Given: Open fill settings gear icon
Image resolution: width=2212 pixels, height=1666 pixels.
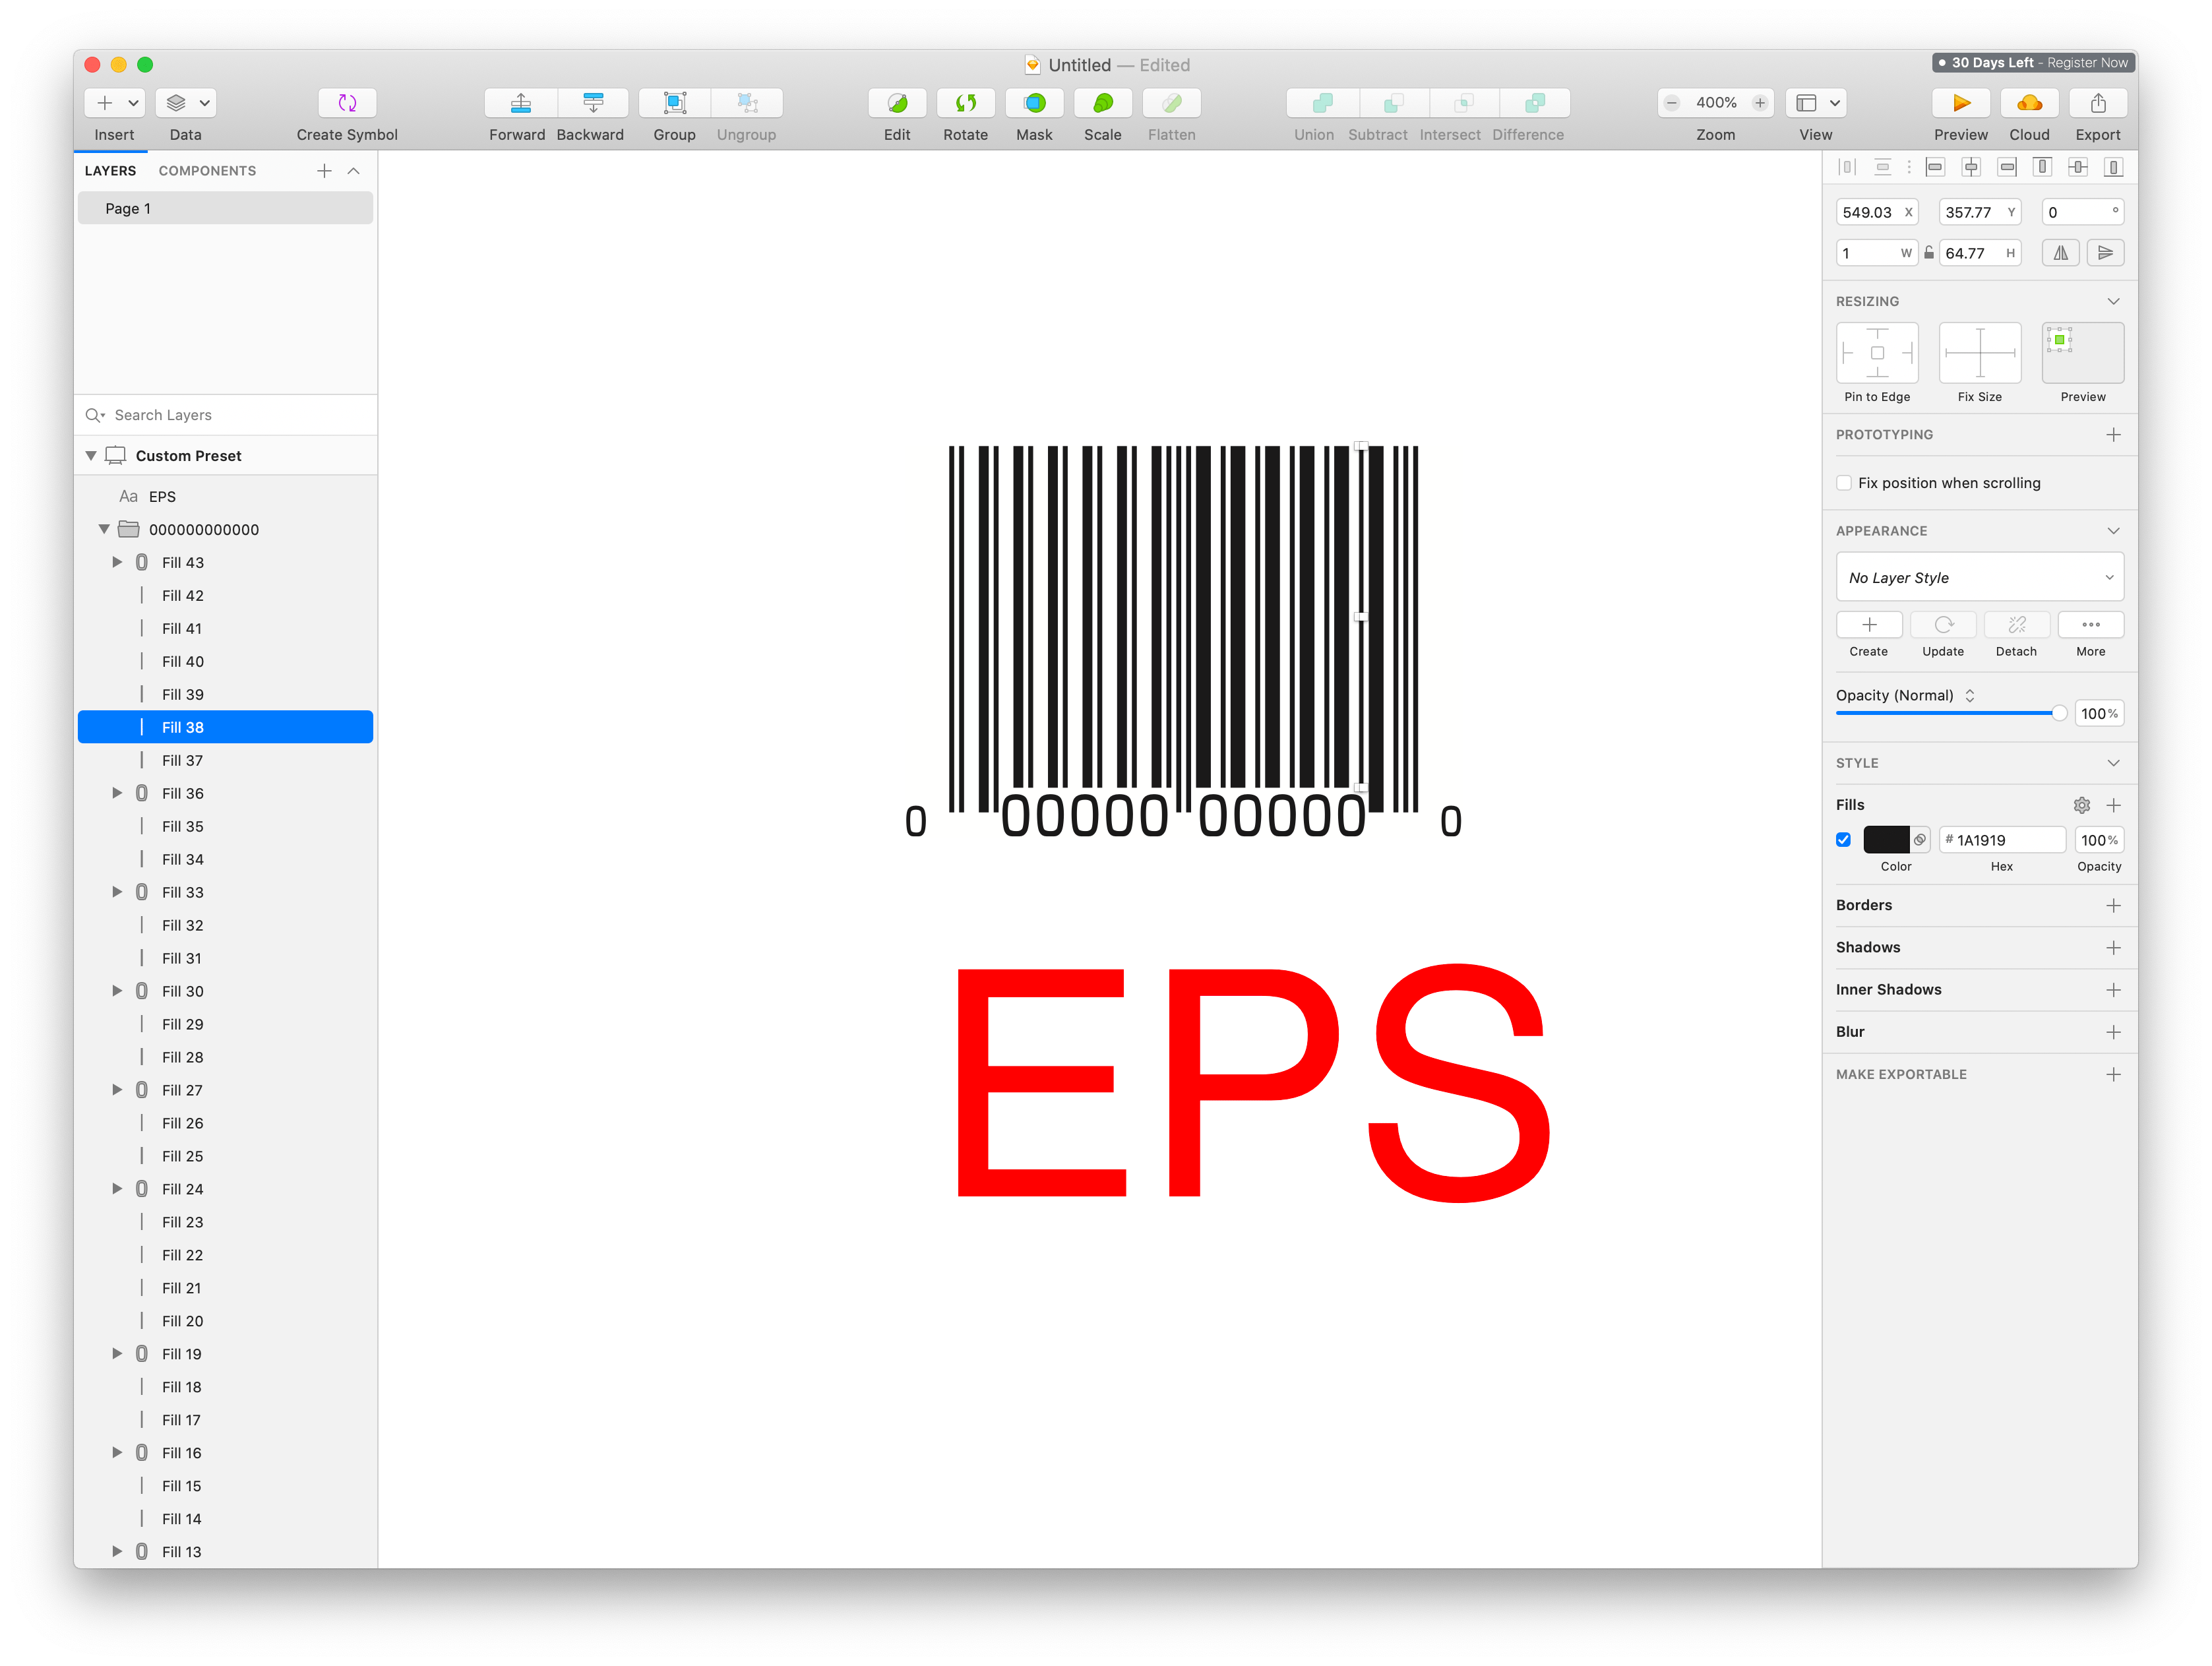Looking at the screenshot, I should click(x=2081, y=805).
